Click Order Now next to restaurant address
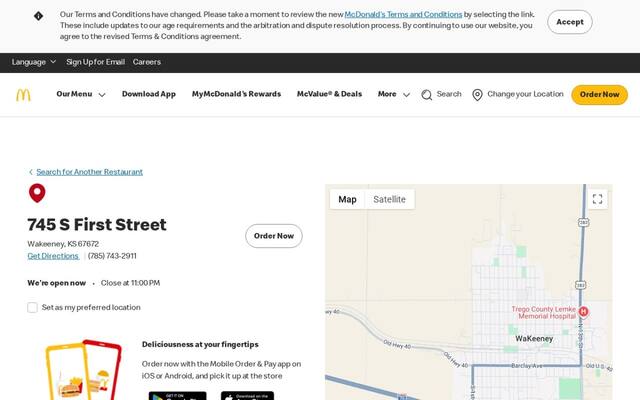The height and width of the screenshot is (400, 640). click(274, 236)
